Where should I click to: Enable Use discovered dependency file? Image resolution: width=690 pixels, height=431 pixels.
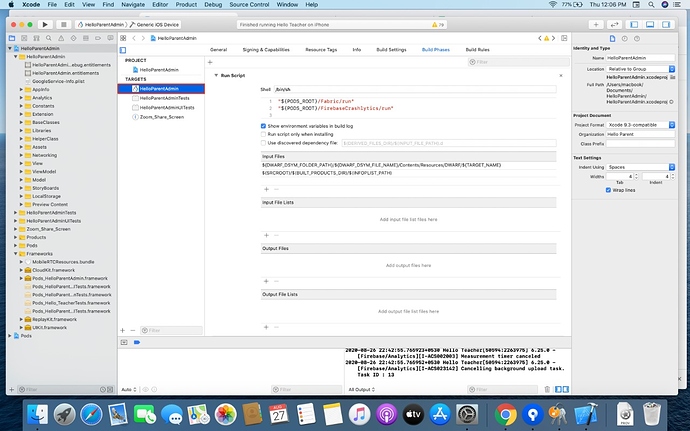(x=263, y=143)
